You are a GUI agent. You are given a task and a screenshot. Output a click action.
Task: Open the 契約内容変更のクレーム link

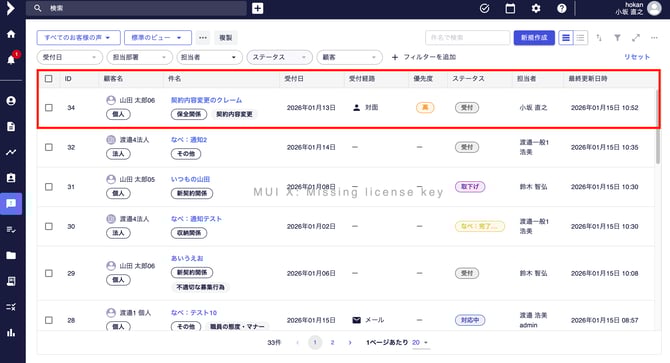(x=206, y=100)
